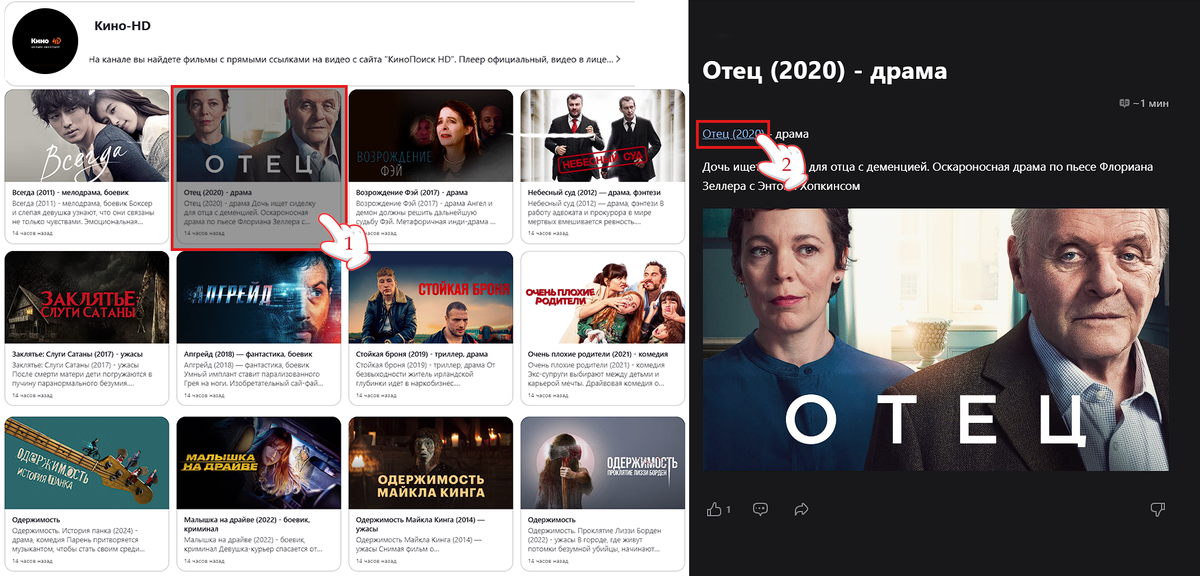Screen dimensions: 1200x576
Task: Open the Заклятье Слуги Сатаны thumbnail
Action: pyautogui.click(x=87, y=297)
